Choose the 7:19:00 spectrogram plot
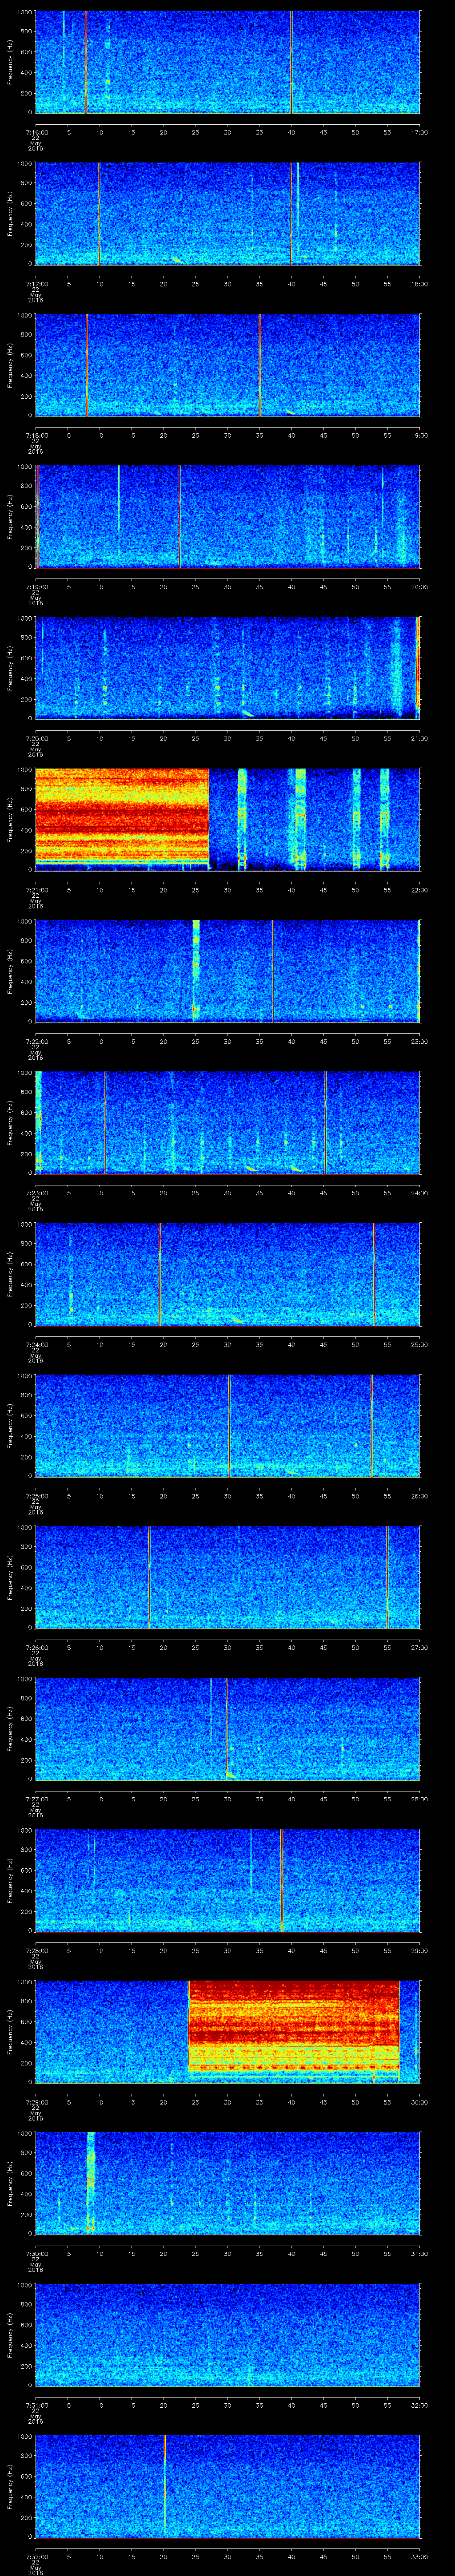 [x=228, y=517]
